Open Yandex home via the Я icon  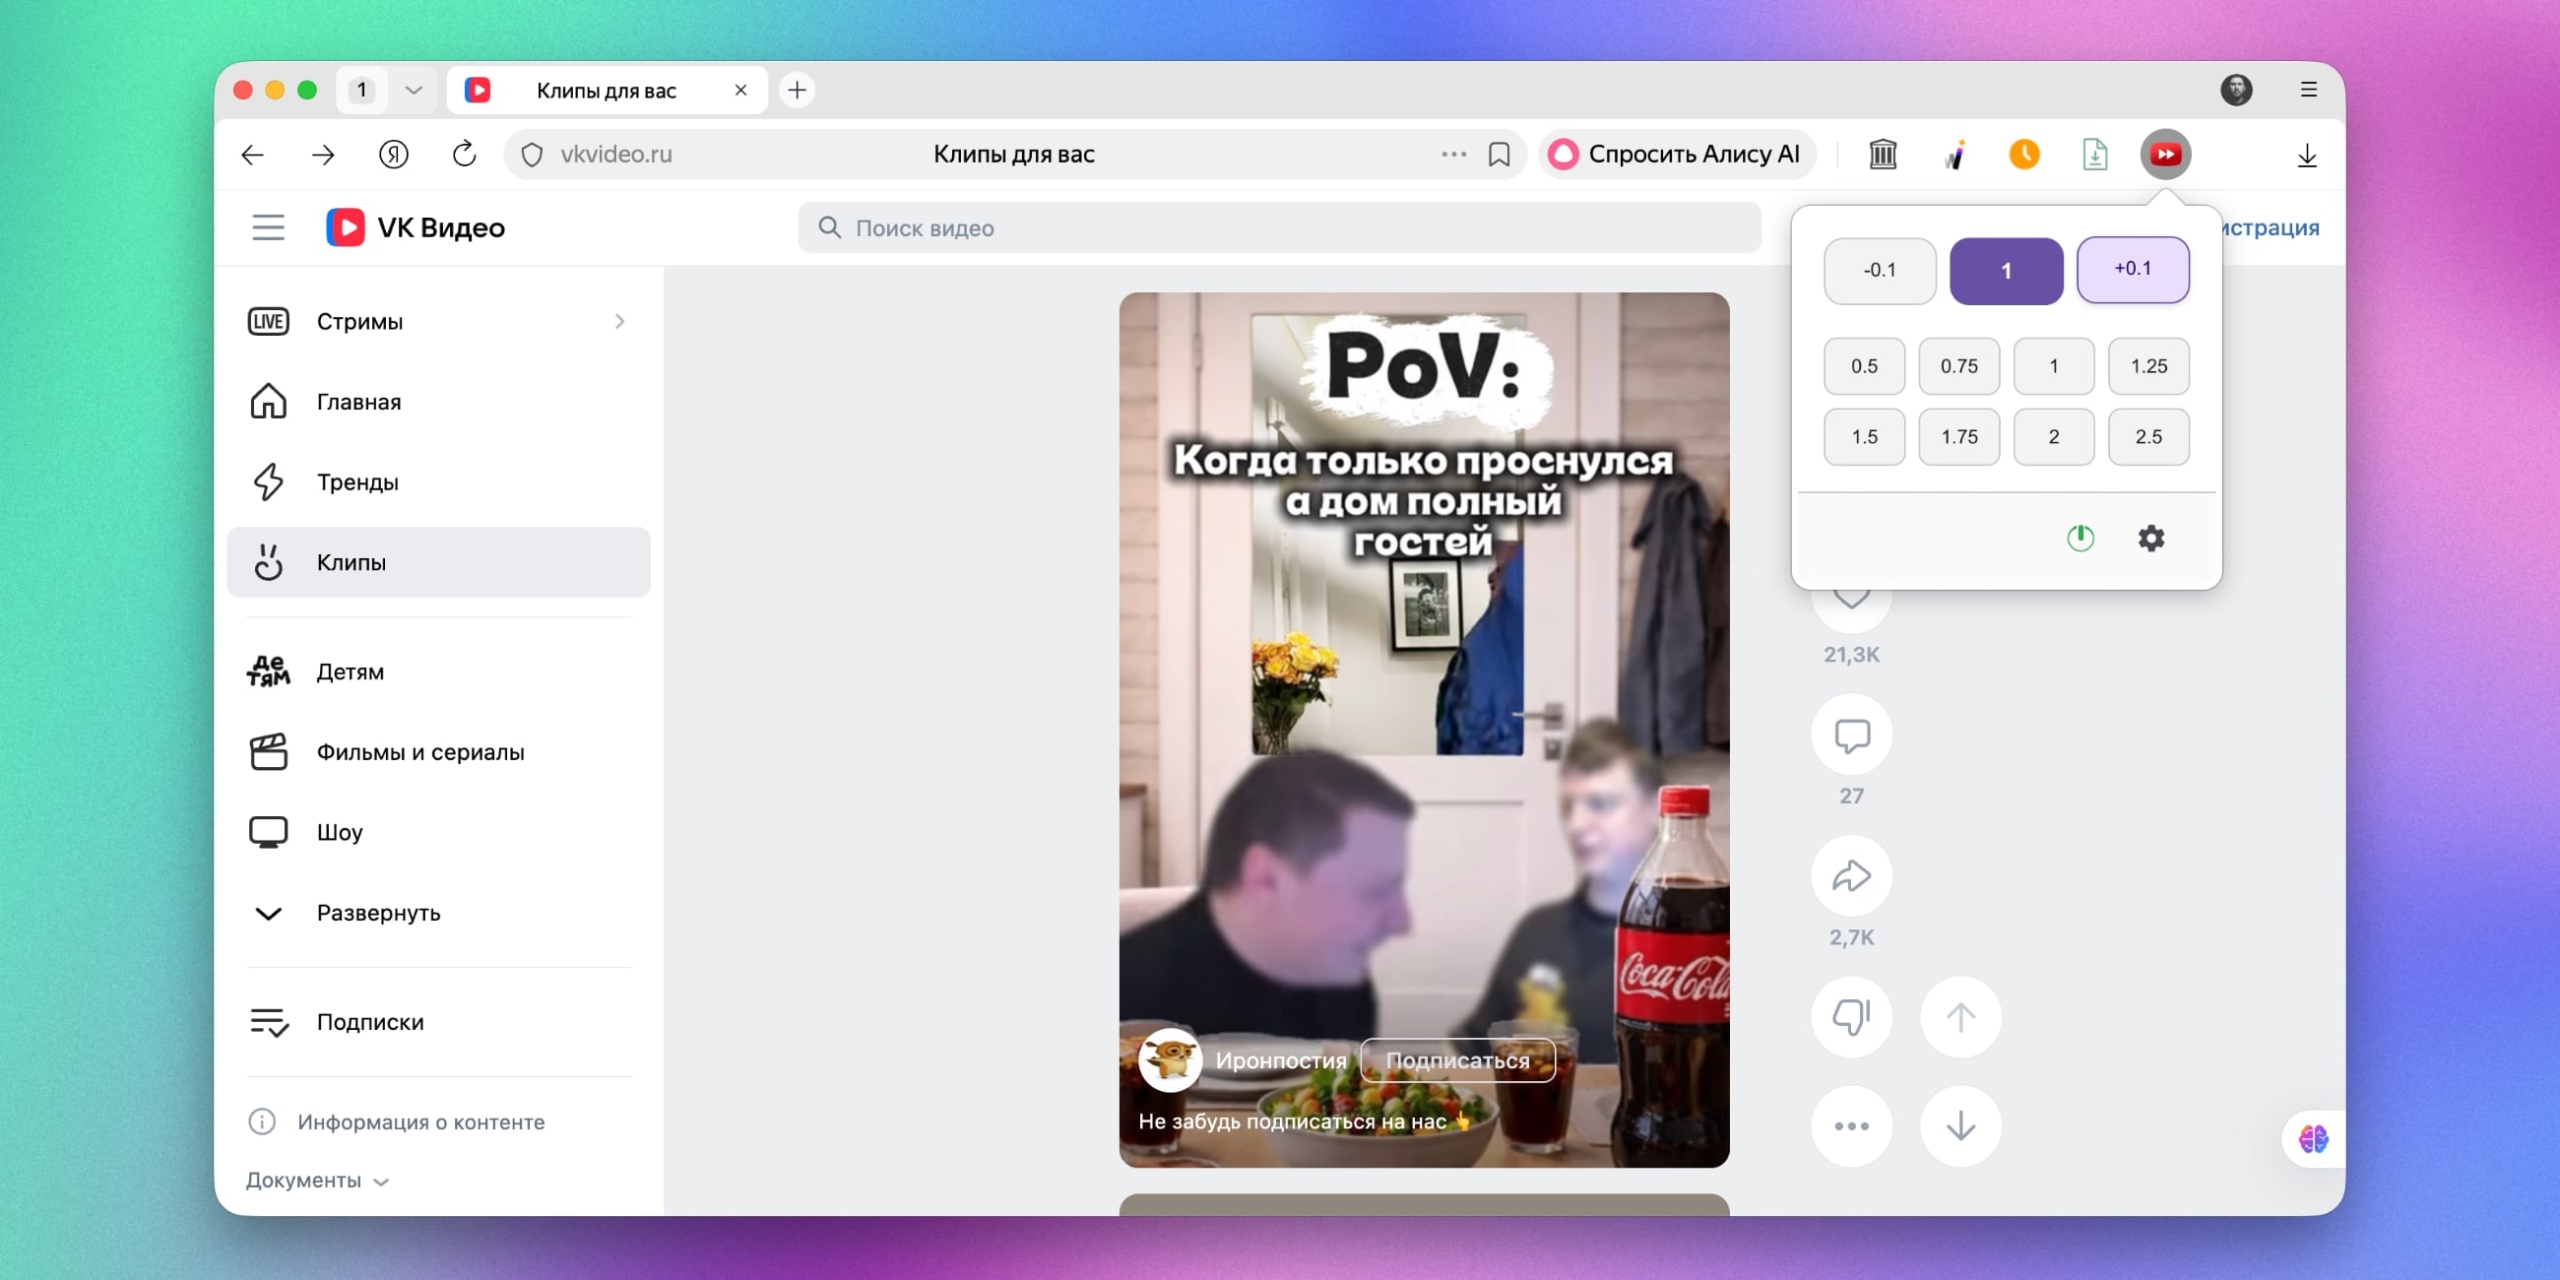point(394,155)
